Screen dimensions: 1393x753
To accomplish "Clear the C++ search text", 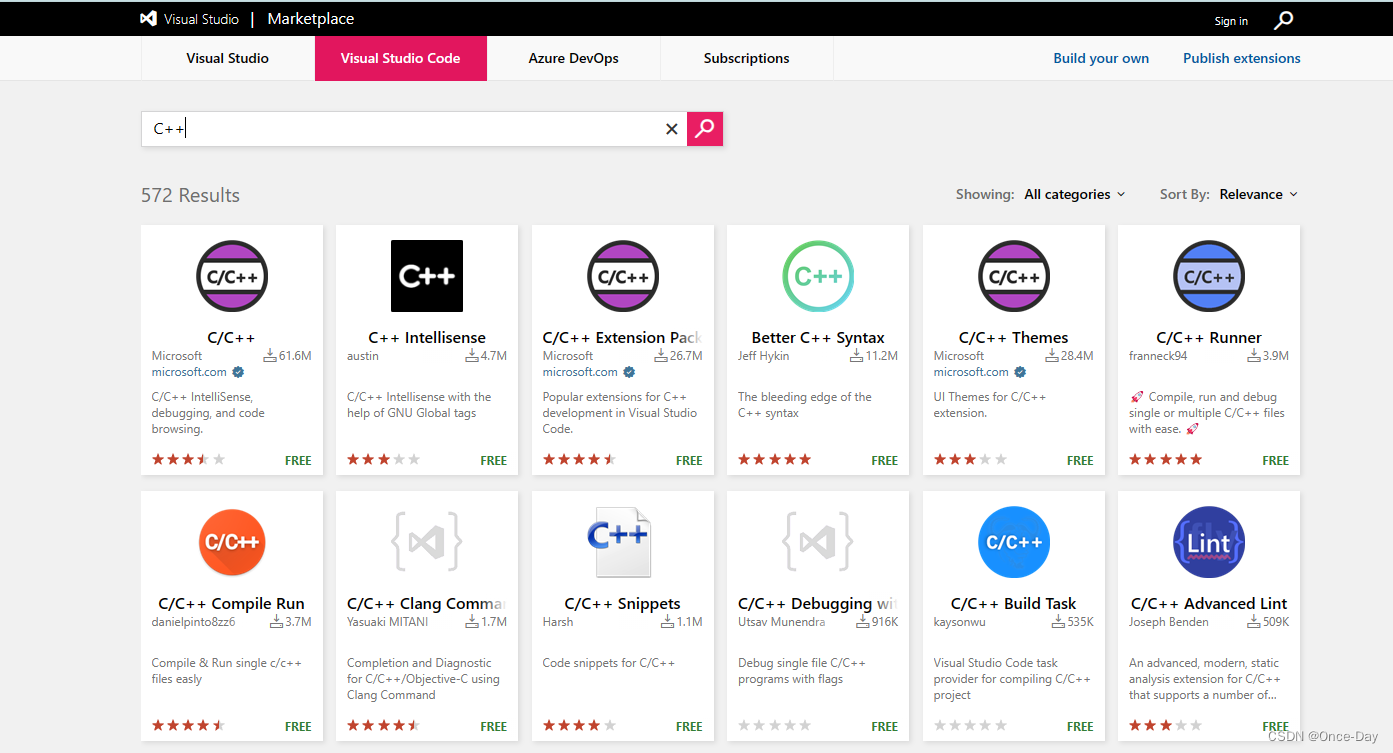I will (x=672, y=129).
